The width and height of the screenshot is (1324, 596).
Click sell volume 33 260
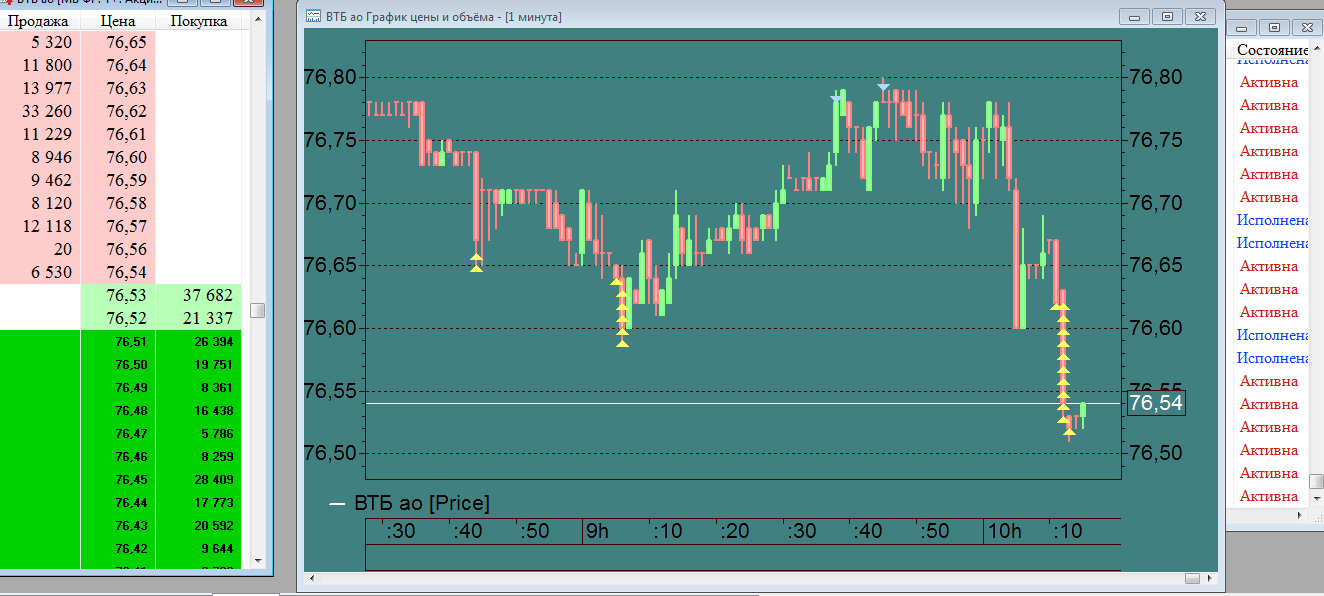(x=47, y=111)
